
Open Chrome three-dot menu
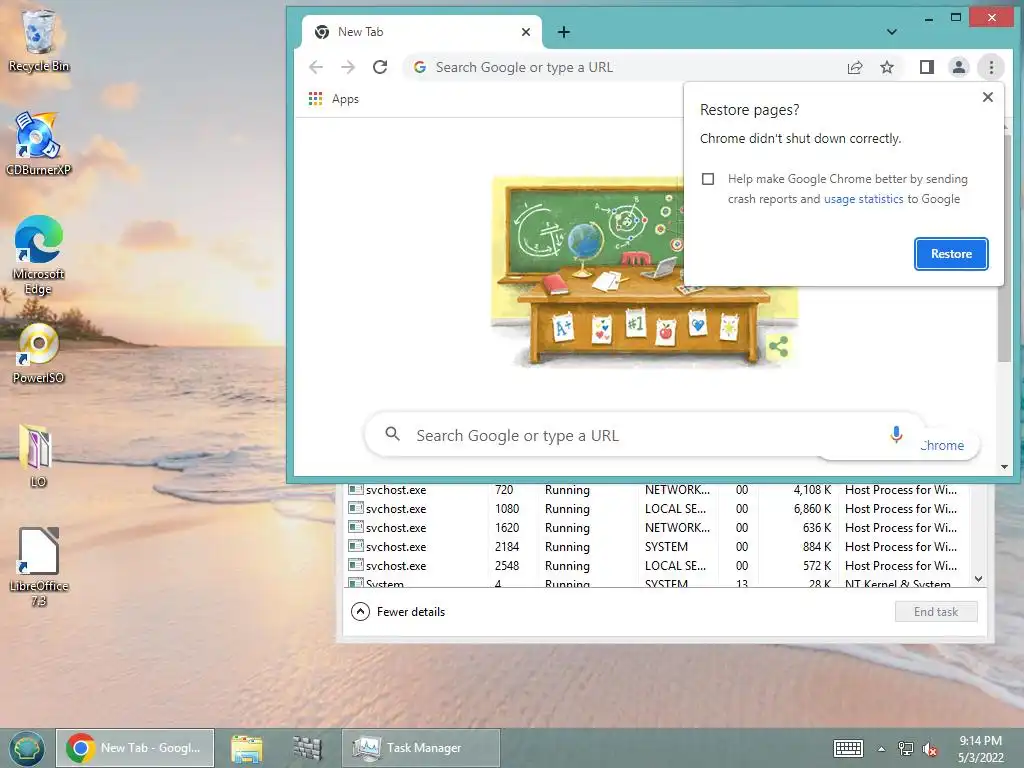[991, 67]
